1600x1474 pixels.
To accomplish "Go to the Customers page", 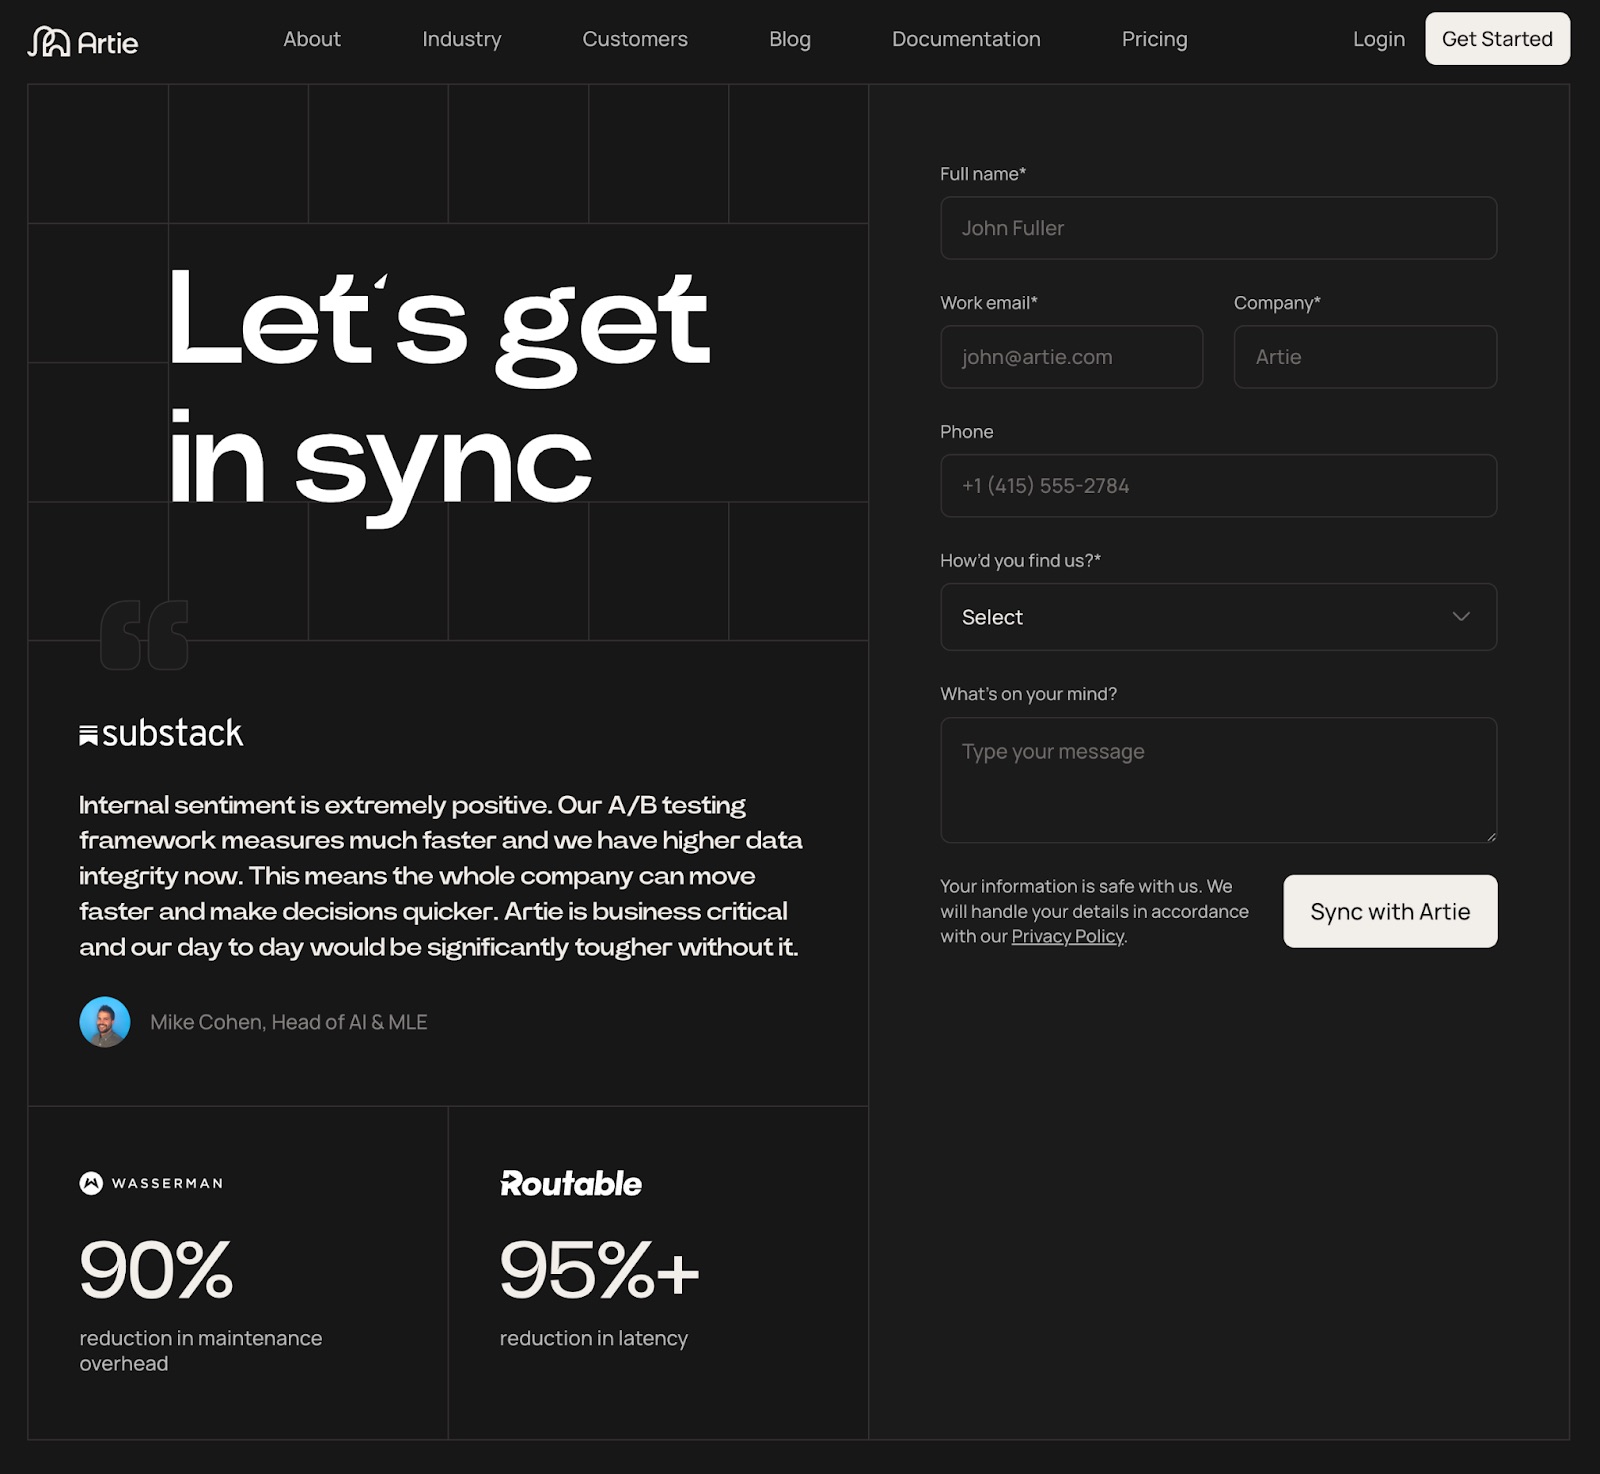I will pos(635,39).
